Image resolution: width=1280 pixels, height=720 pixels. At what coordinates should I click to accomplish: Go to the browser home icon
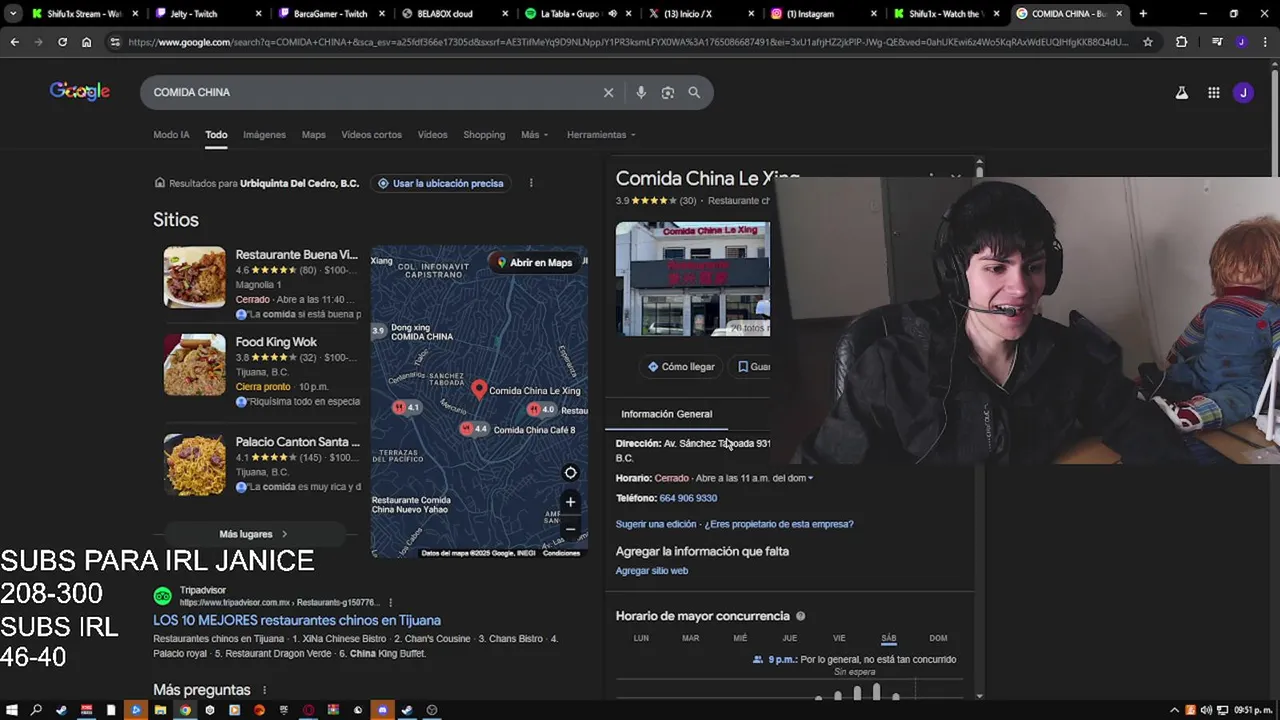pos(86,42)
